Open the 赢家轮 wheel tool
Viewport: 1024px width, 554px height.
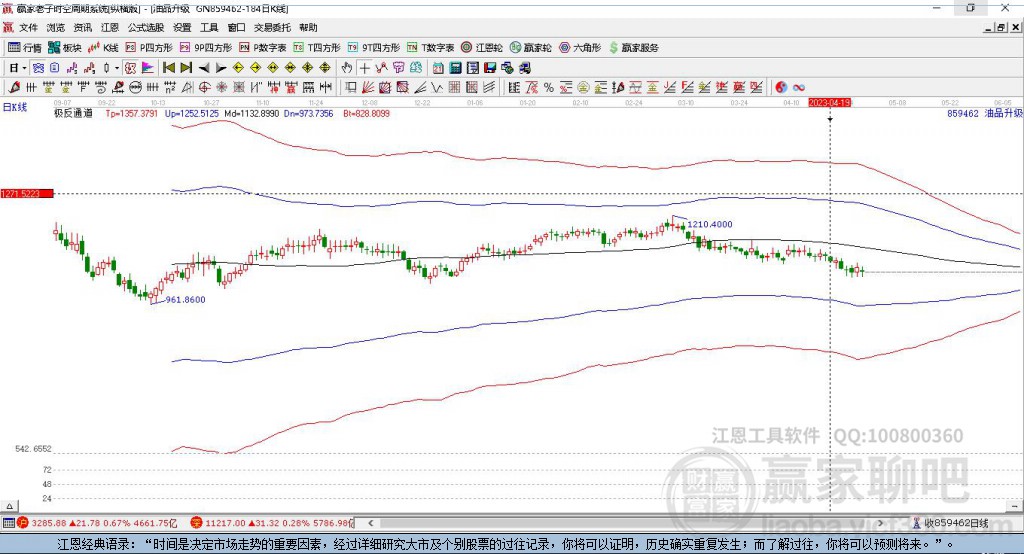531,48
